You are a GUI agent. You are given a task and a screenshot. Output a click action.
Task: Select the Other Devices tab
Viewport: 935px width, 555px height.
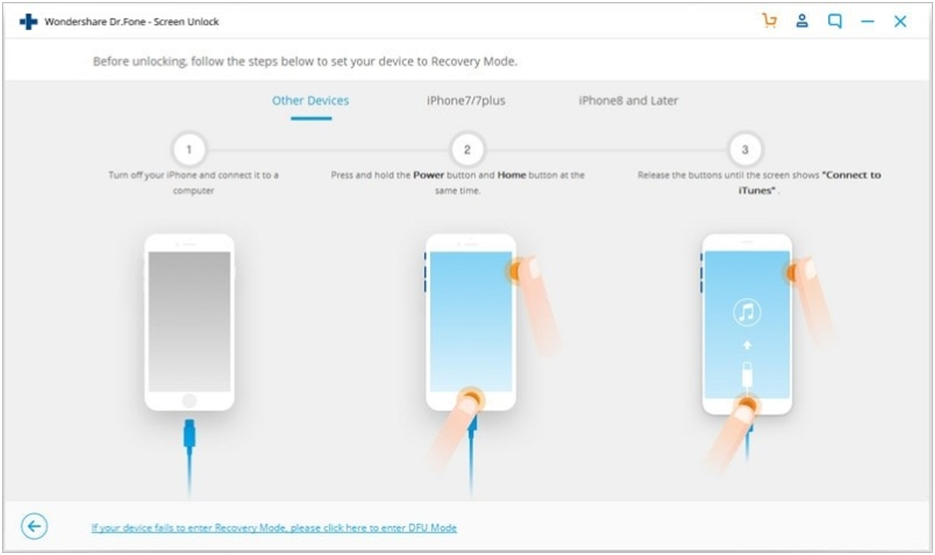pyautogui.click(x=310, y=101)
